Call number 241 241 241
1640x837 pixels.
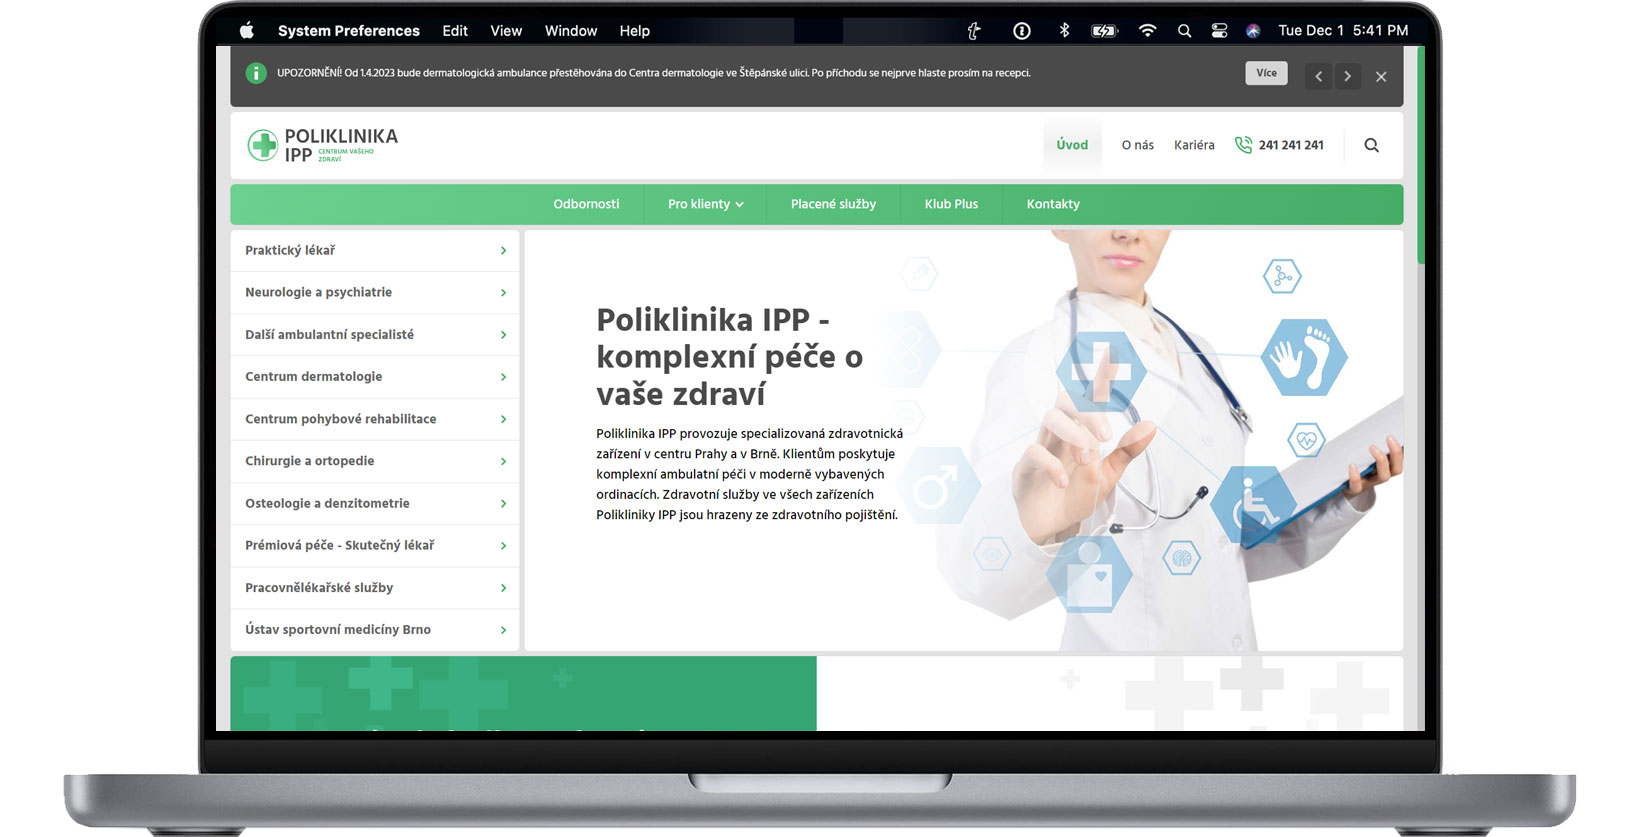click(x=1291, y=145)
